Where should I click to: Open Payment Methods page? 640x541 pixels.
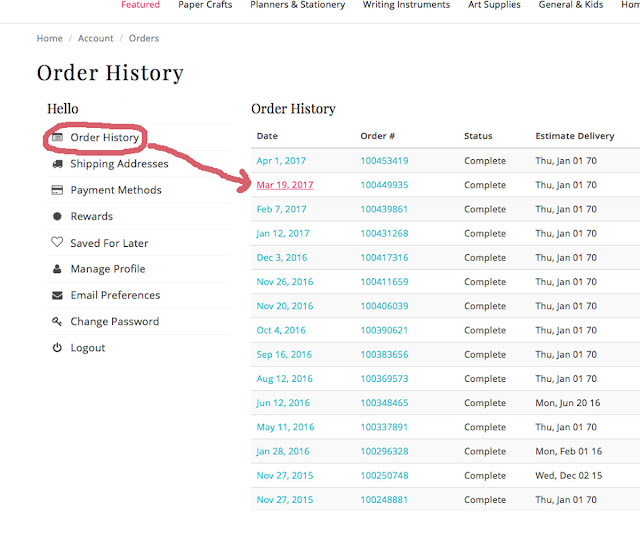pos(116,190)
